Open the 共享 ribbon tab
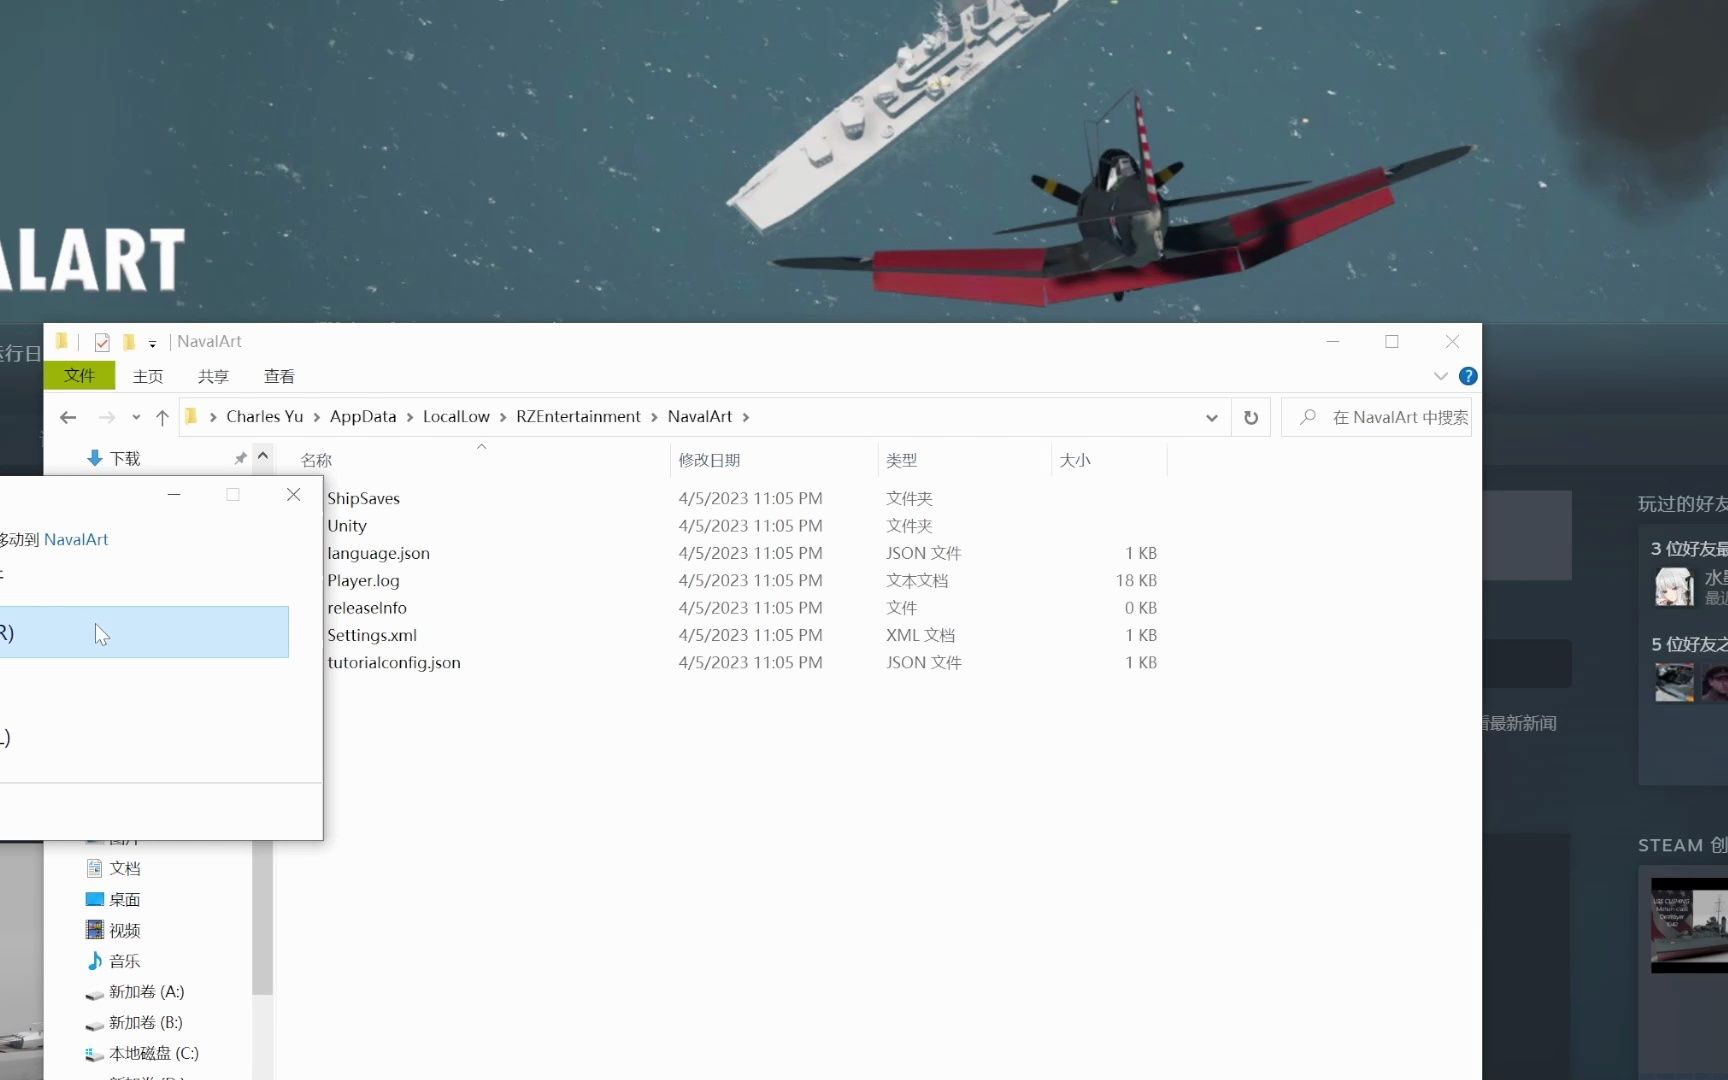This screenshot has height=1080, width=1728. click(x=213, y=376)
